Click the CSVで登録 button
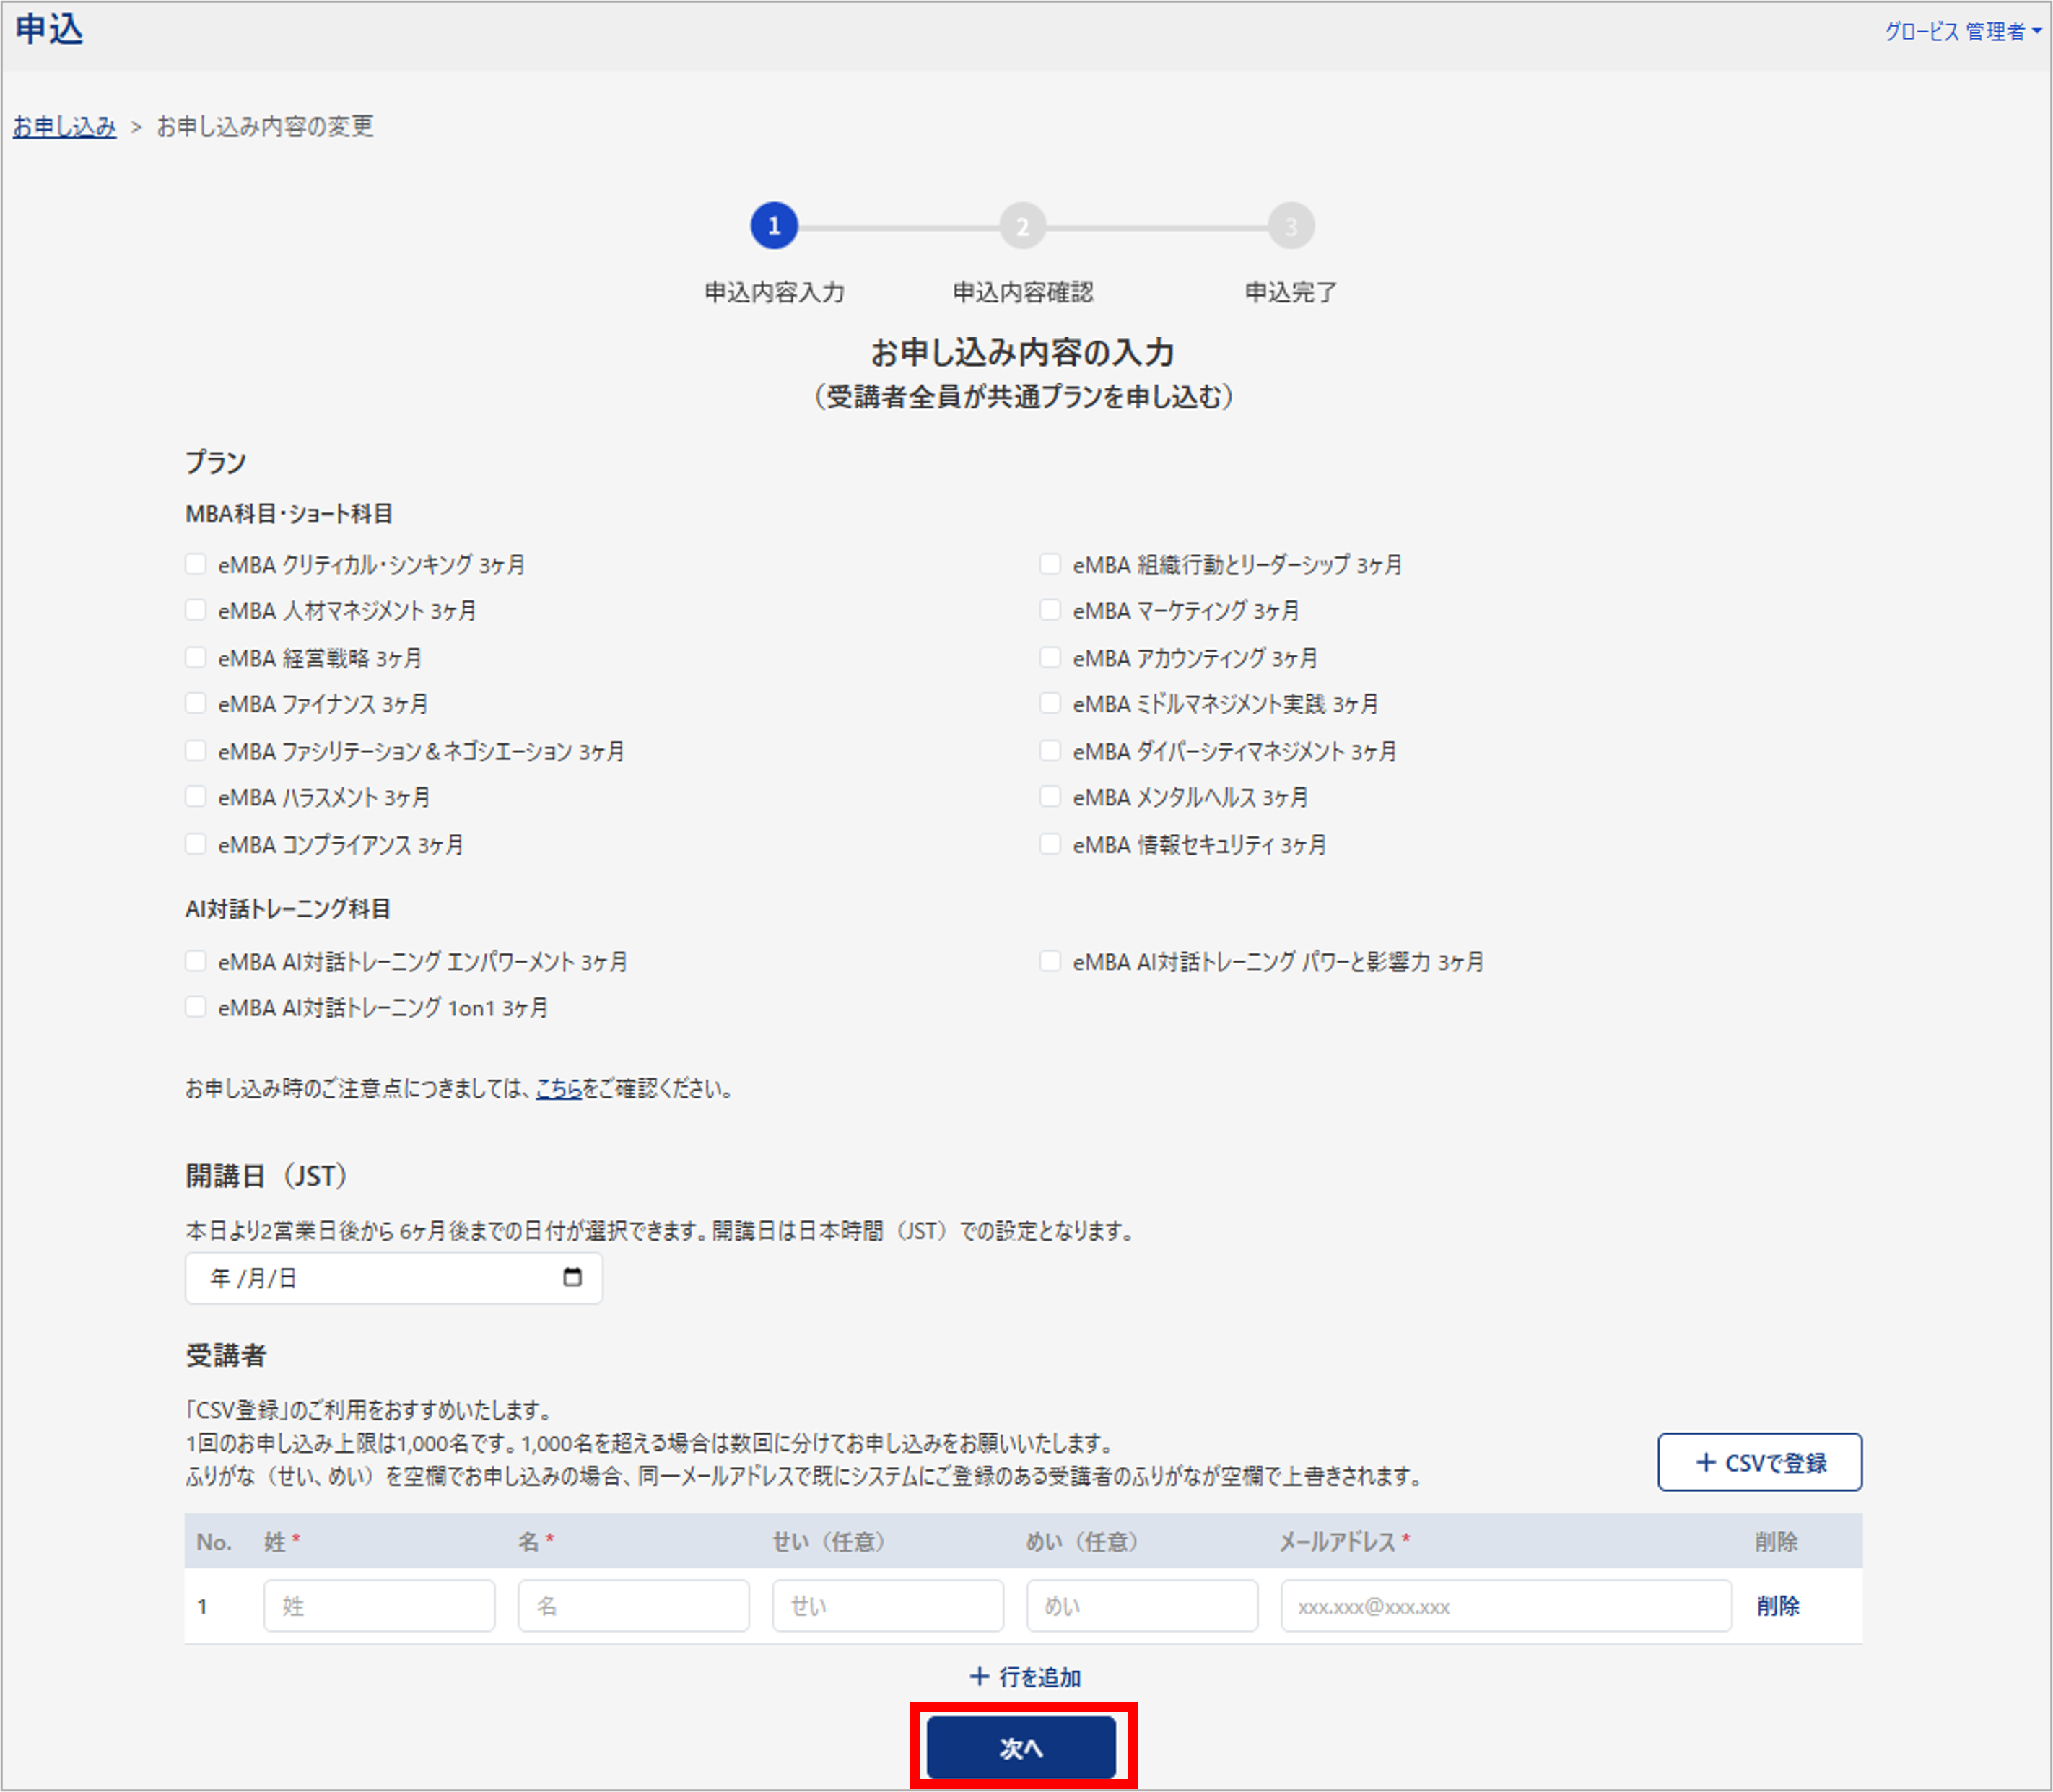 point(1760,1462)
